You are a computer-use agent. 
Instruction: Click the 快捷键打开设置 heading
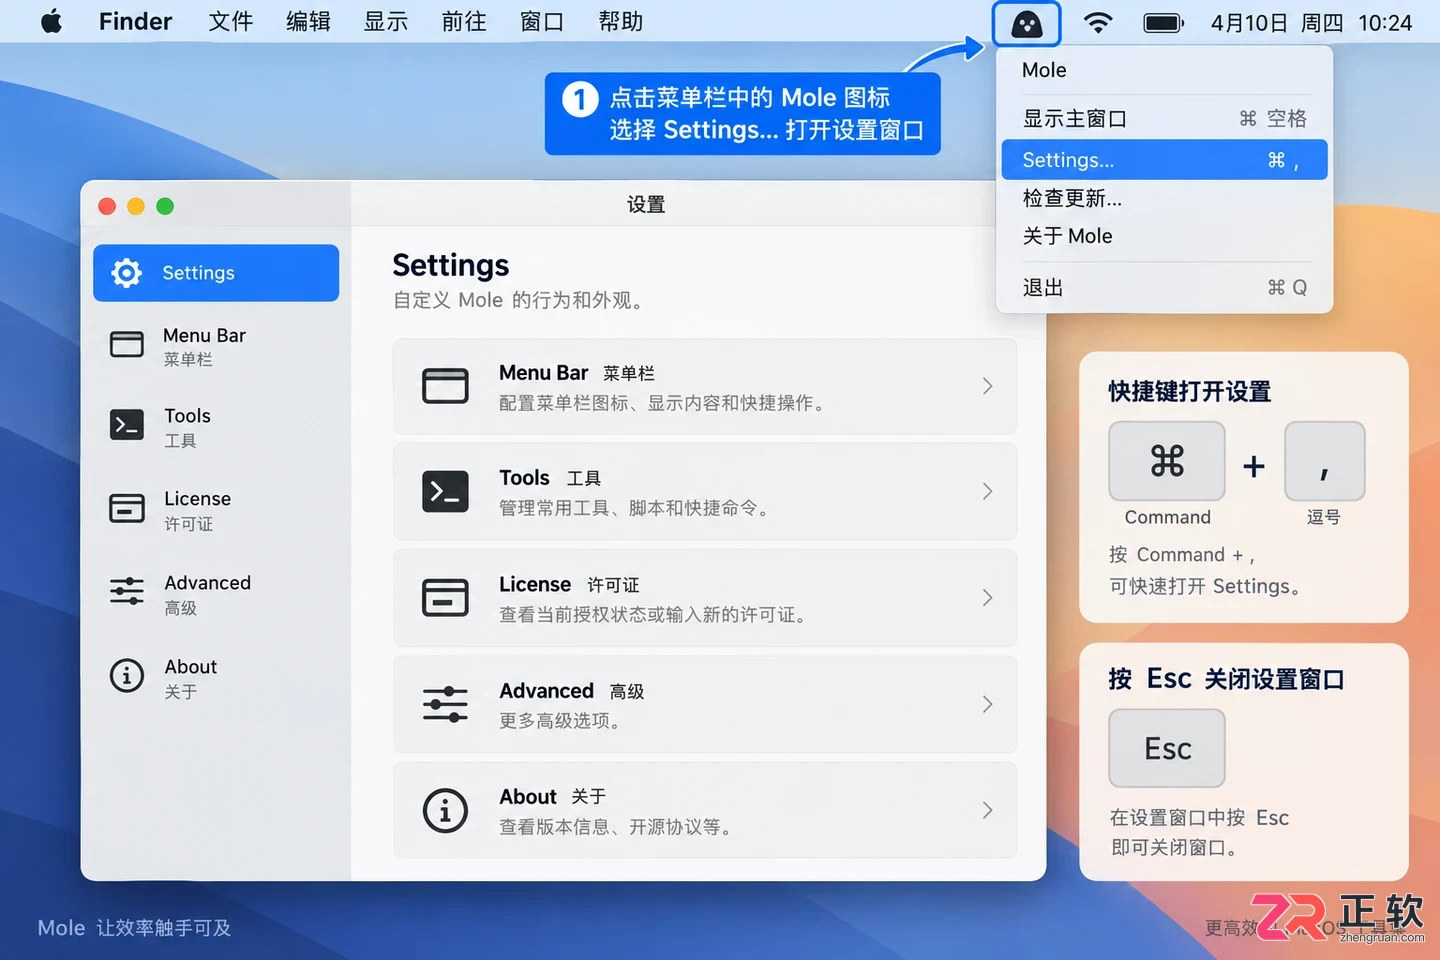1190,392
